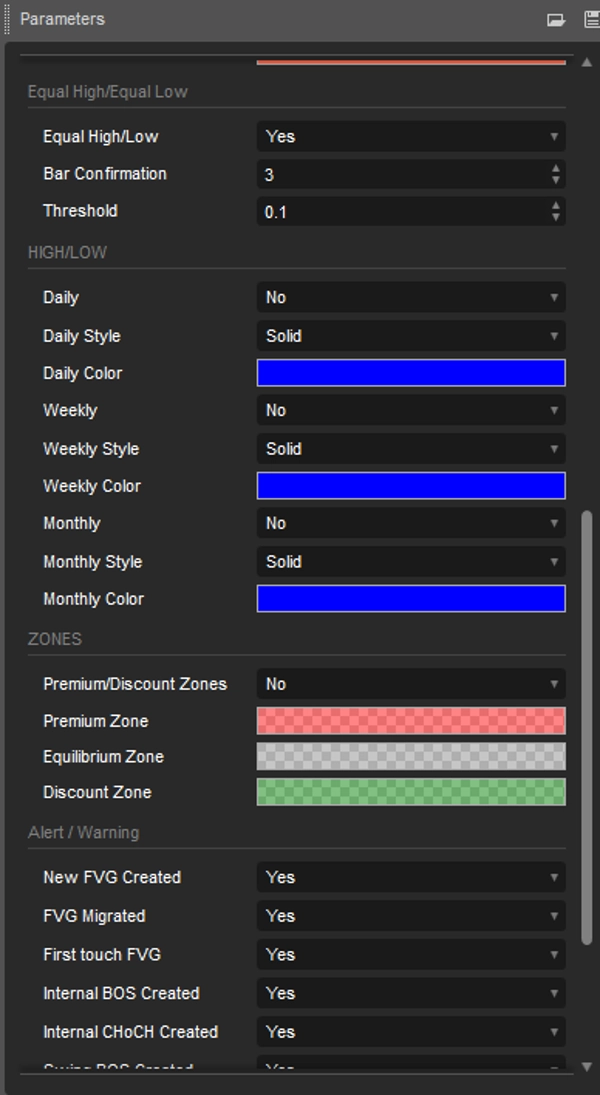Open the Premium Zone color picker
The height and width of the screenshot is (1095, 600).
[410, 720]
